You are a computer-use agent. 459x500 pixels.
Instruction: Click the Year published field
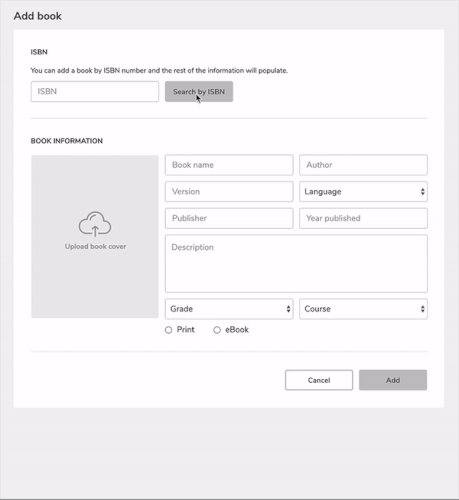363,218
